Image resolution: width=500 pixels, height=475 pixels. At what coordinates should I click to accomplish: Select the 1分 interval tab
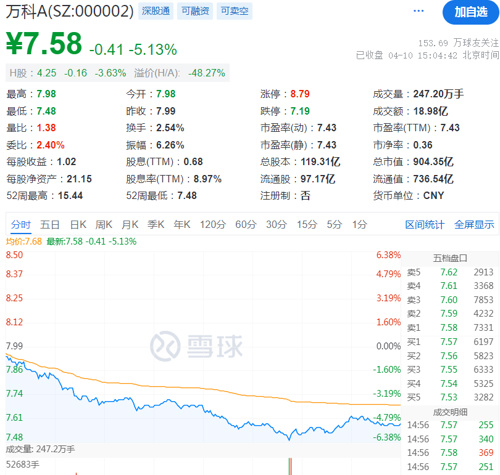(360, 225)
